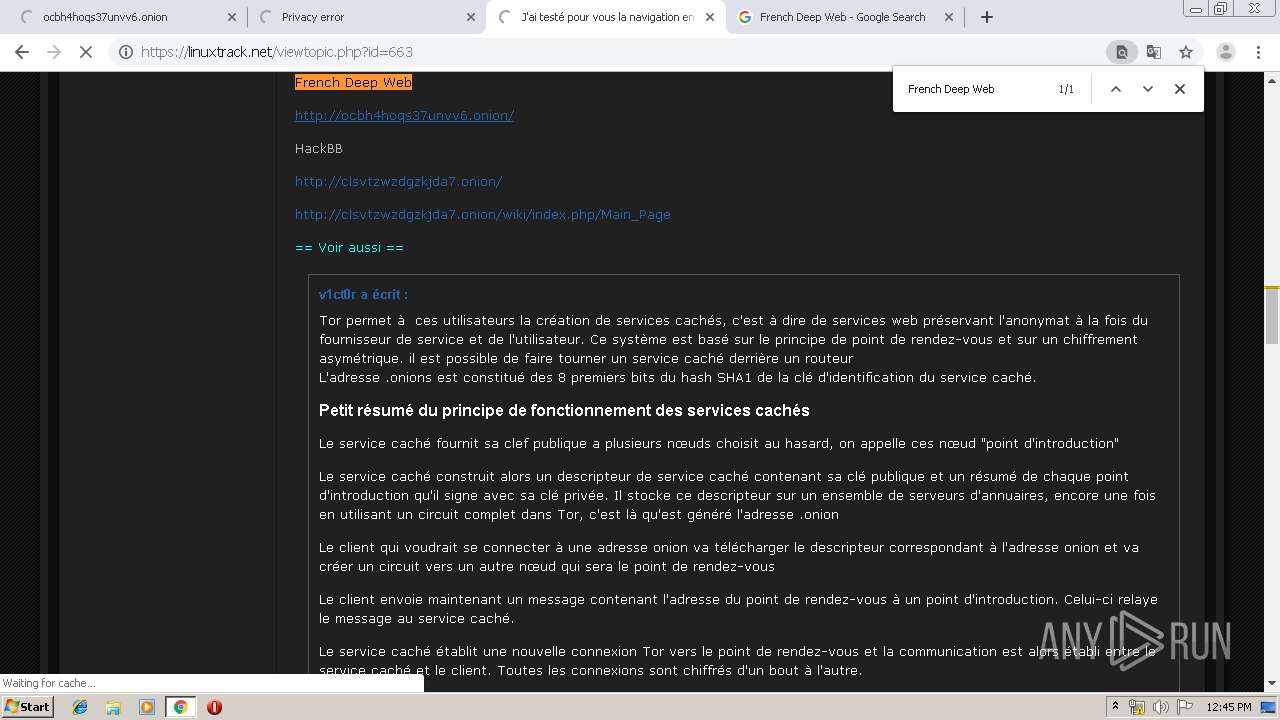Open the Chrome three-dot menu
This screenshot has width=1280, height=720.
(x=1259, y=52)
